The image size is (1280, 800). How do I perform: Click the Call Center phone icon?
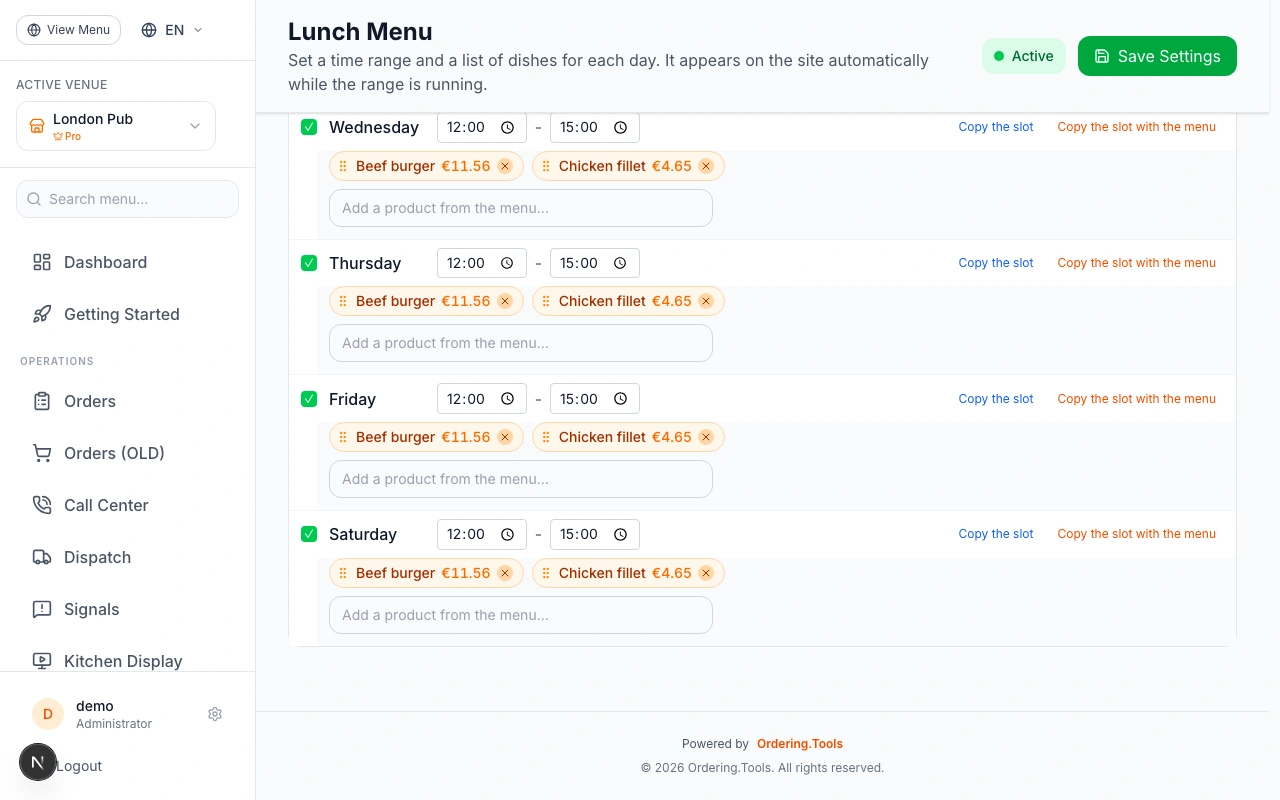(42, 505)
